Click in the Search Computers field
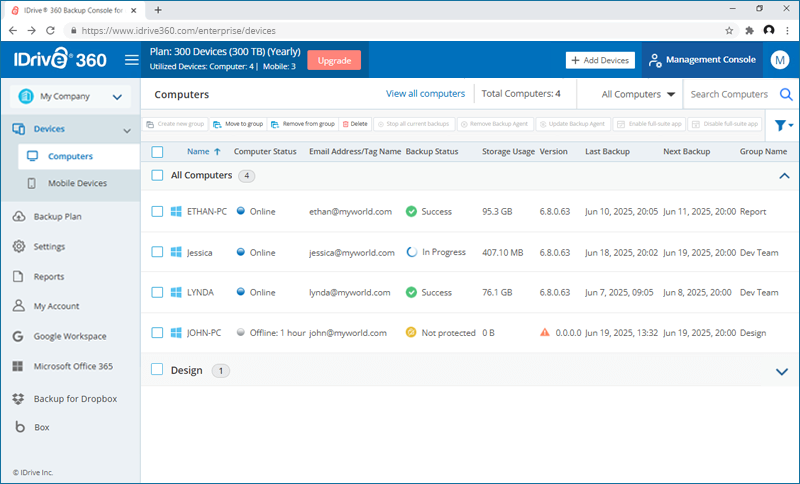The image size is (800, 484). 729,94
